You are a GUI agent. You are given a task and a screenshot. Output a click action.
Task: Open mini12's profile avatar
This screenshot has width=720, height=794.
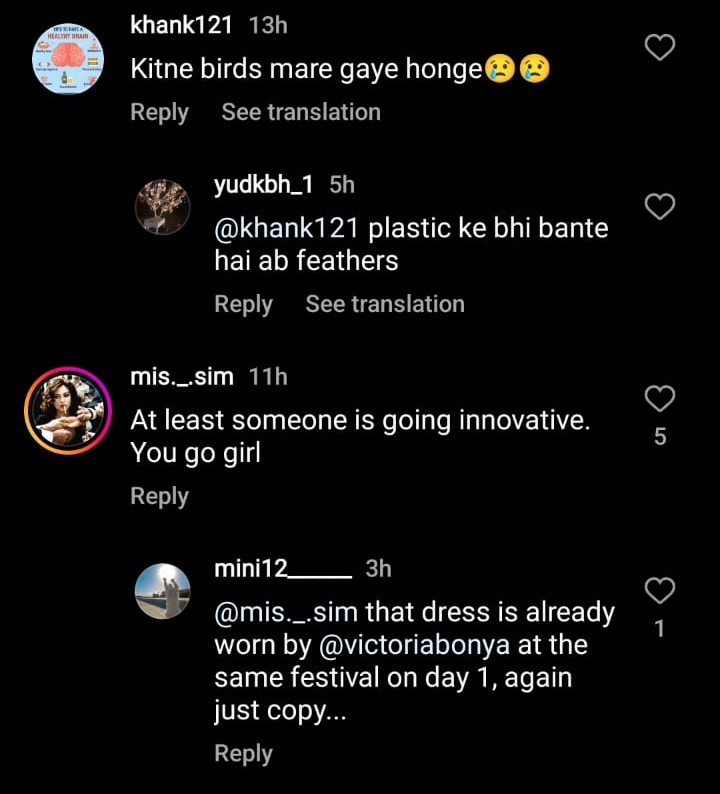[x=162, y=591]
